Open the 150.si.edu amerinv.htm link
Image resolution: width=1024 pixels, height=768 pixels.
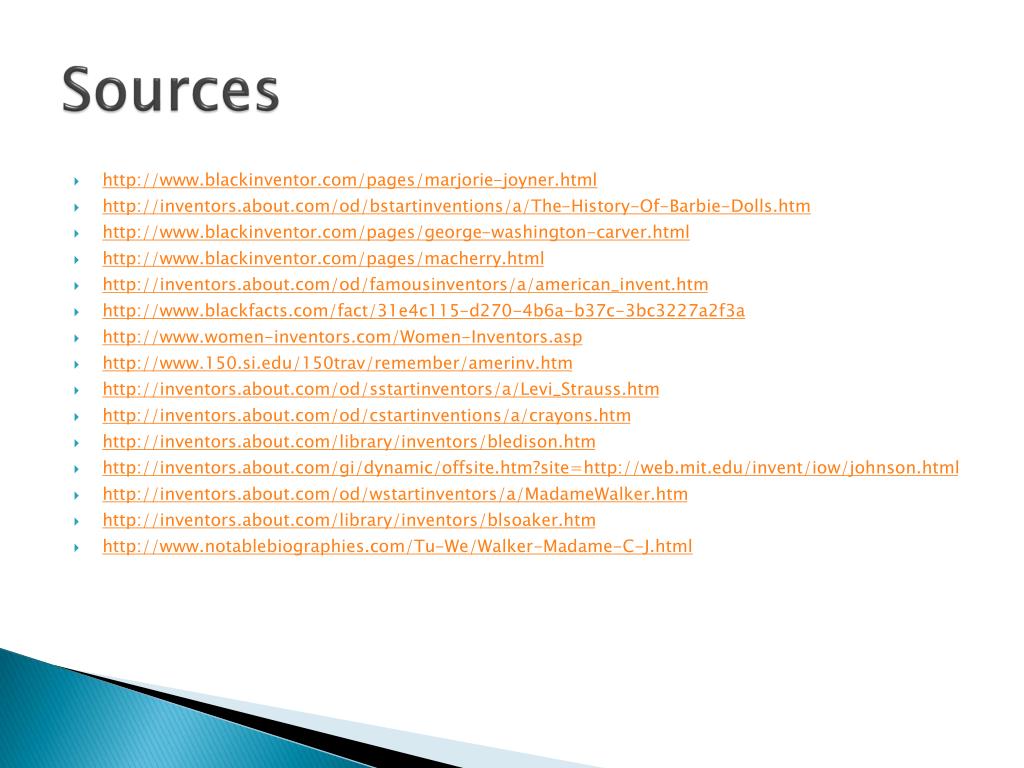[x=337, y=363]
